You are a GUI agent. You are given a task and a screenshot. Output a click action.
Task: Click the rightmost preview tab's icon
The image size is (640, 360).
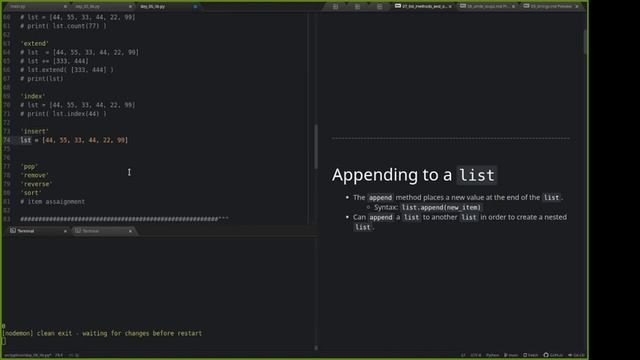pos(527,6)
